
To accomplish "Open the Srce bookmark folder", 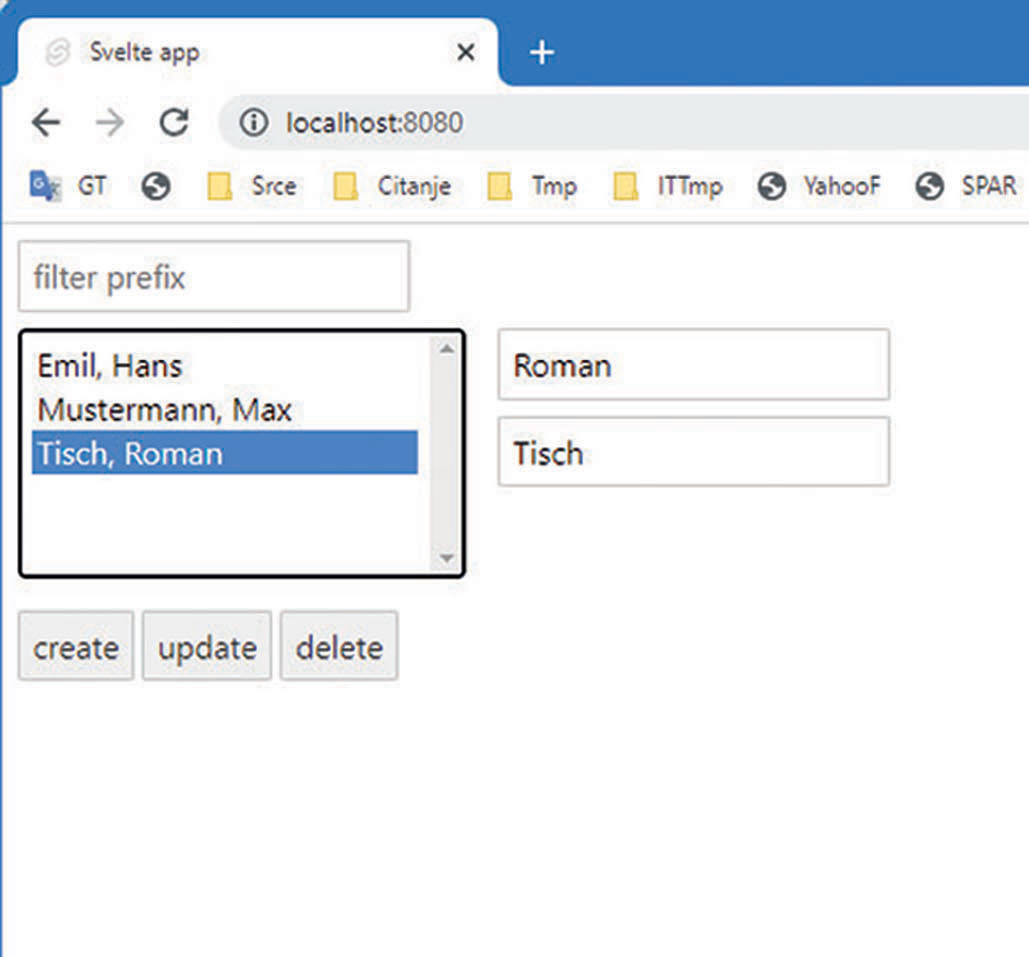I will pyautogui.click(x=252, y=186).
